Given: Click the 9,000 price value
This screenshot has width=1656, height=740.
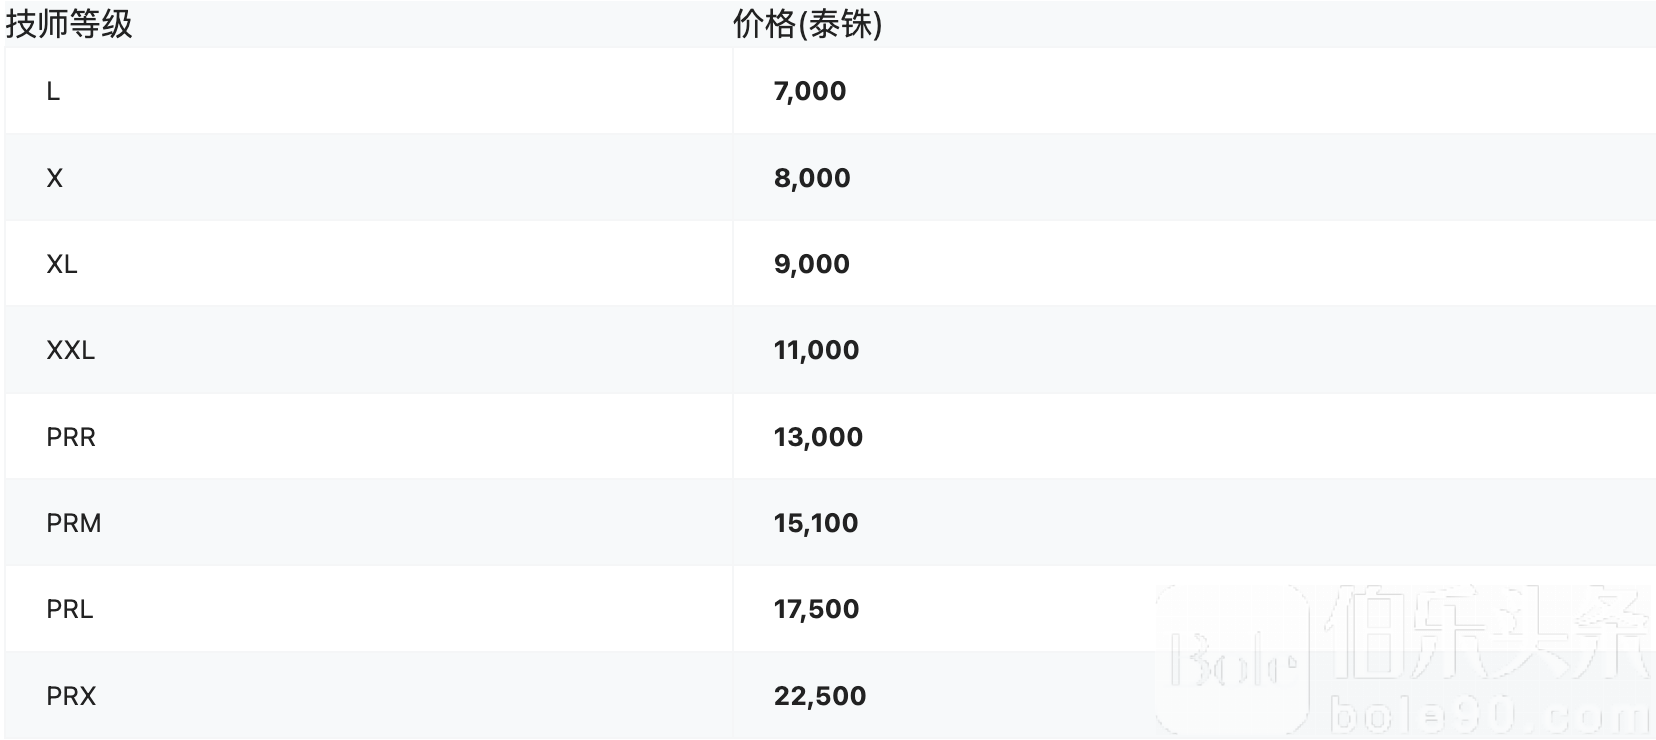Looking at the screenshot, I should point(812,264).
